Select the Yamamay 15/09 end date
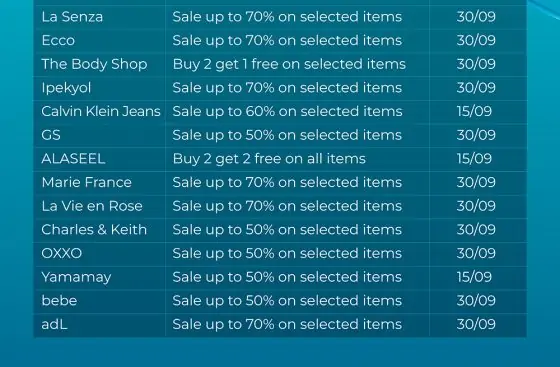 tap(474, 277)
